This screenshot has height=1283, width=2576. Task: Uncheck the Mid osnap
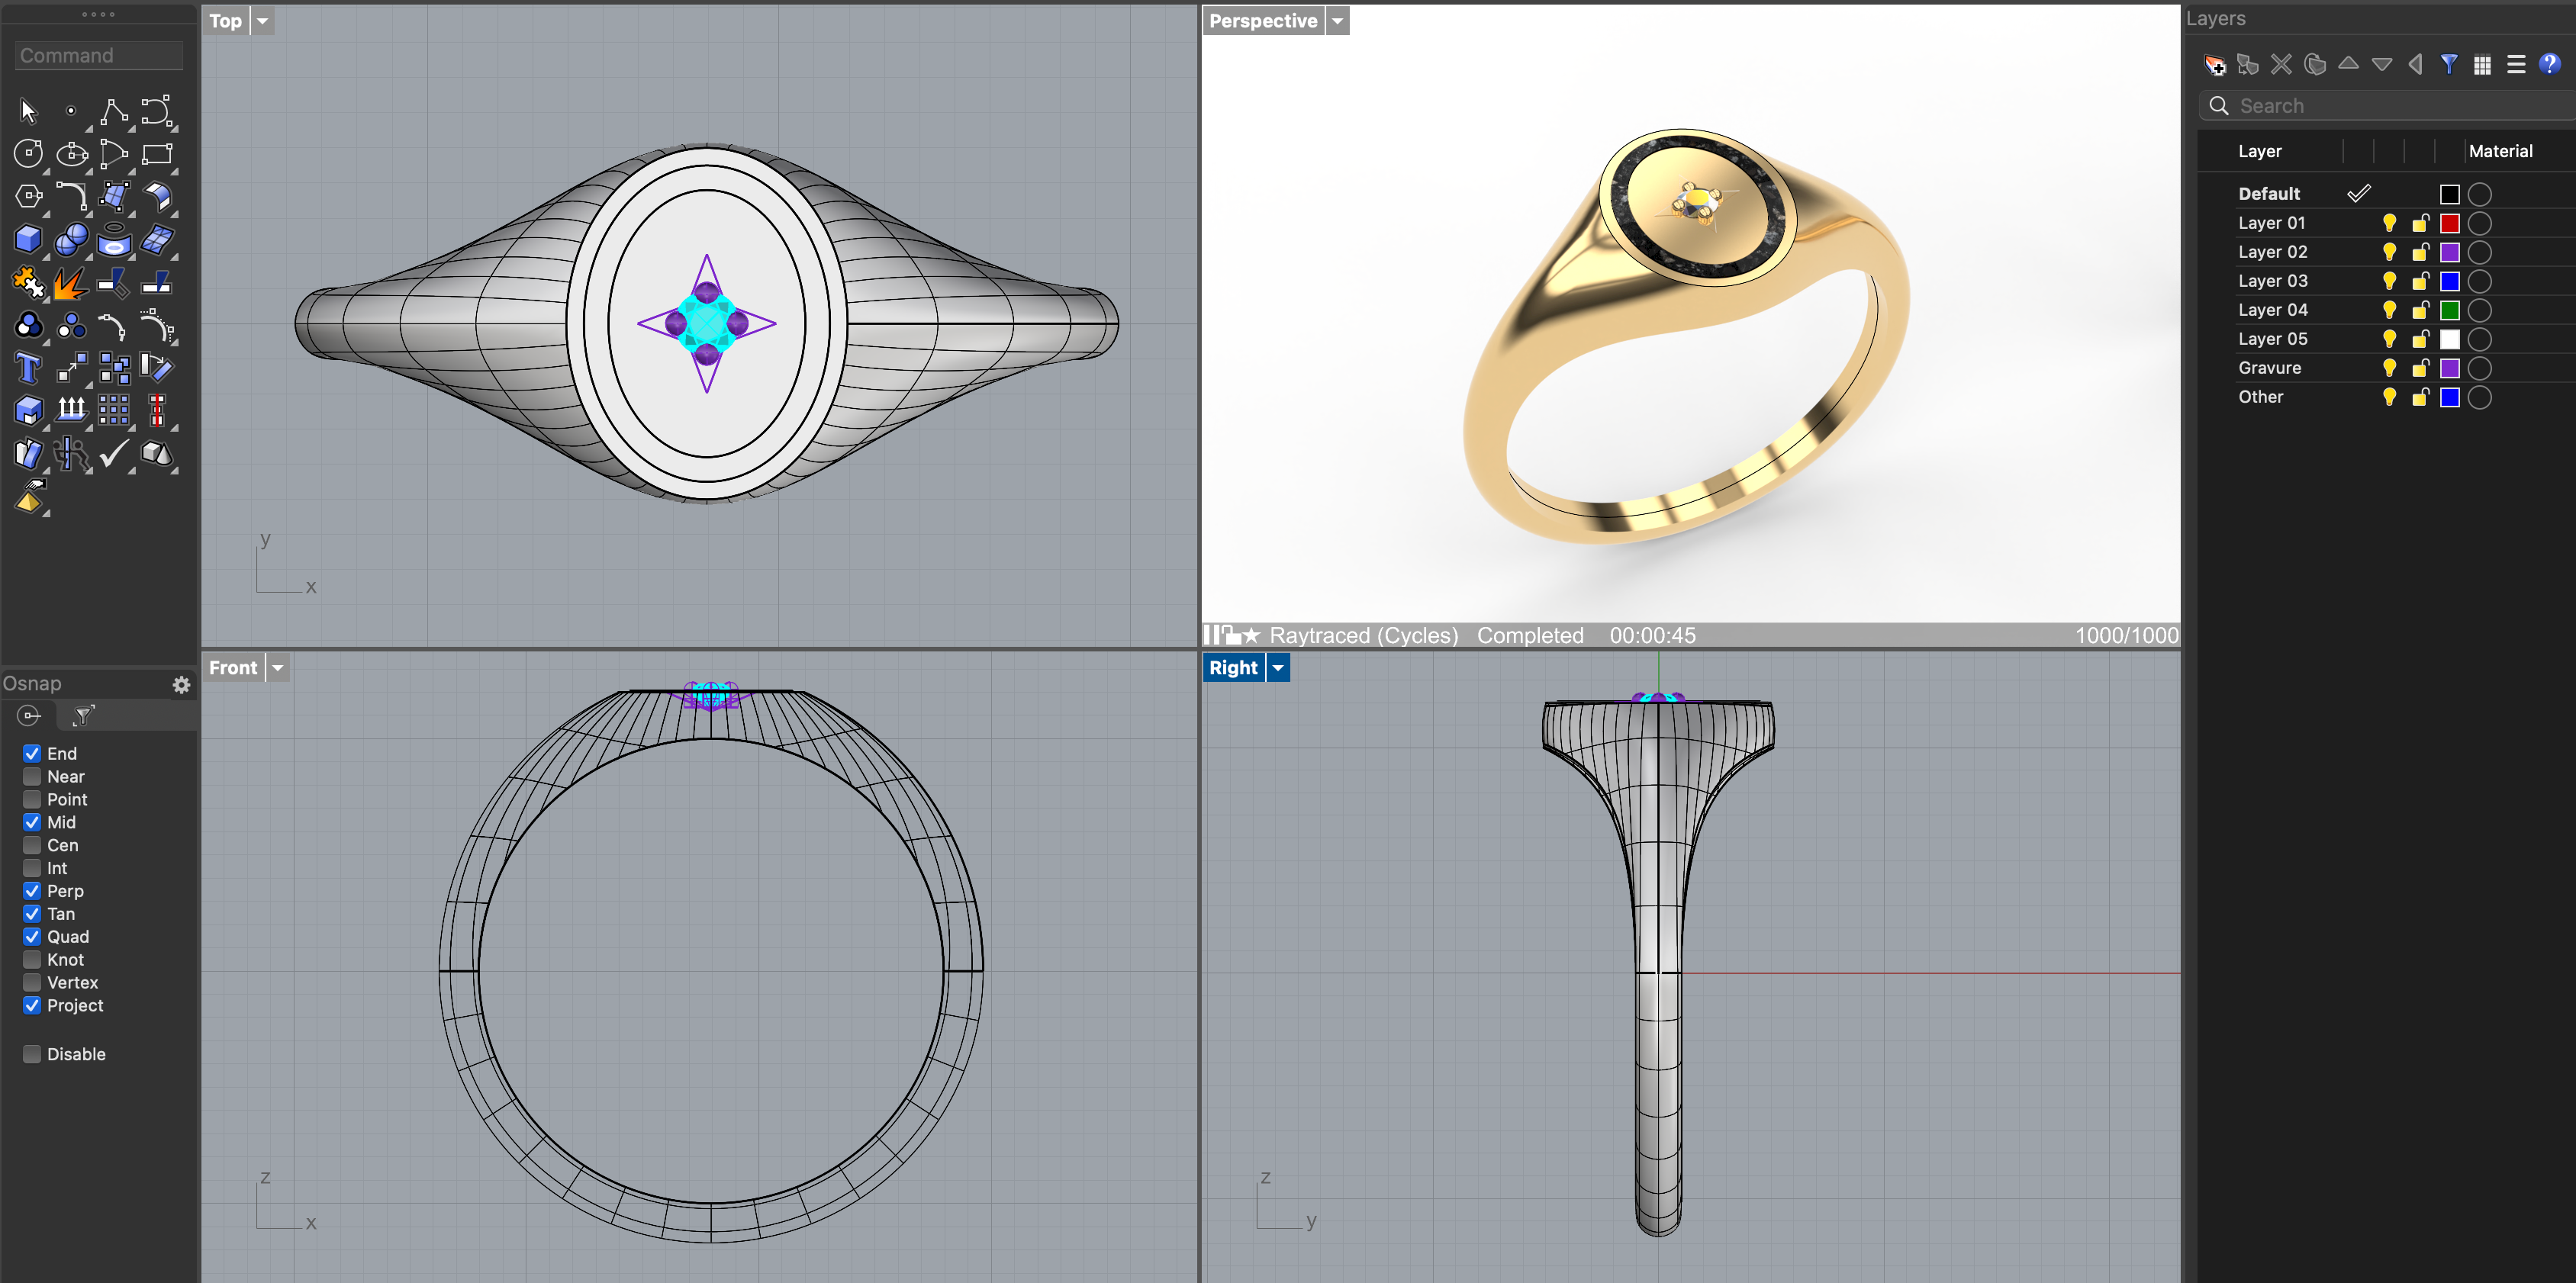[32, 823]
